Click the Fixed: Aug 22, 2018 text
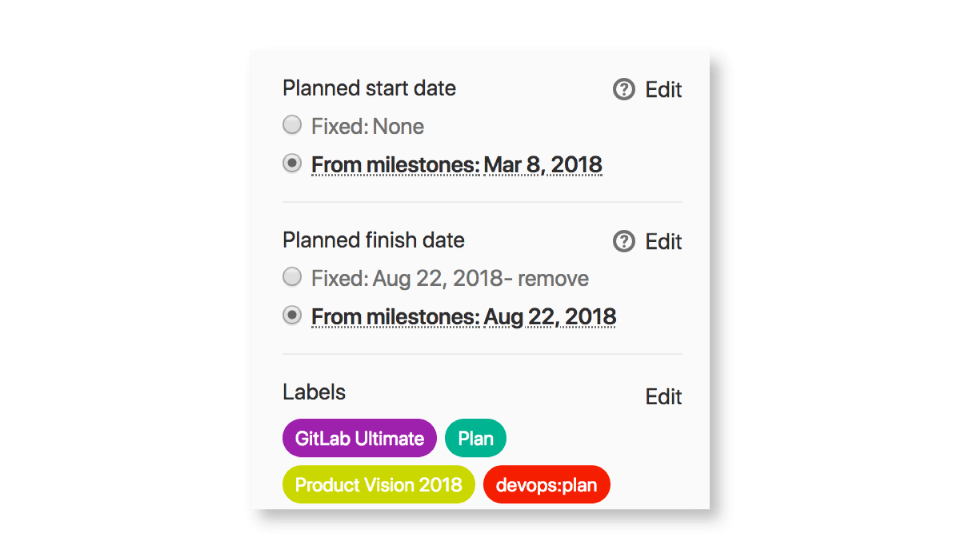The image size is (960, 560). (x=407, y=278)
